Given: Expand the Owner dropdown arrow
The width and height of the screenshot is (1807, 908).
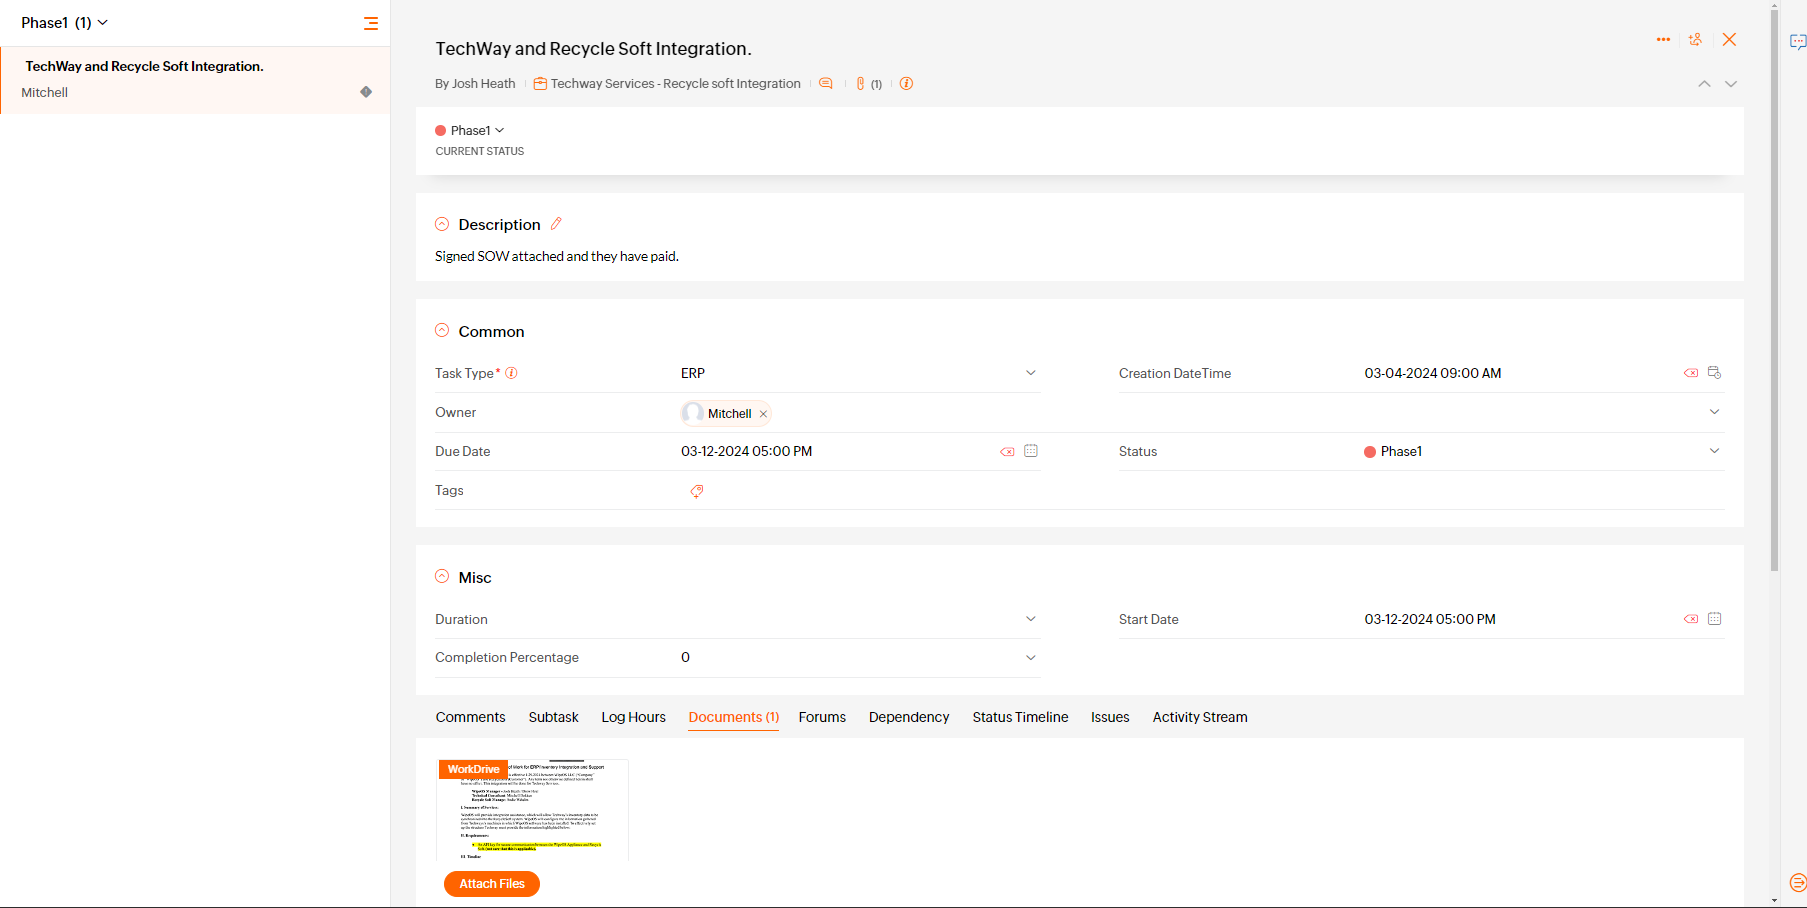Looking at the screenshot, I should coord(1714,412).
